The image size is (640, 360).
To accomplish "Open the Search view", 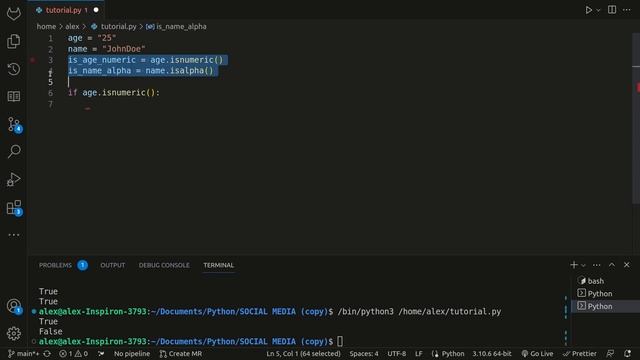I will [14, 151].
